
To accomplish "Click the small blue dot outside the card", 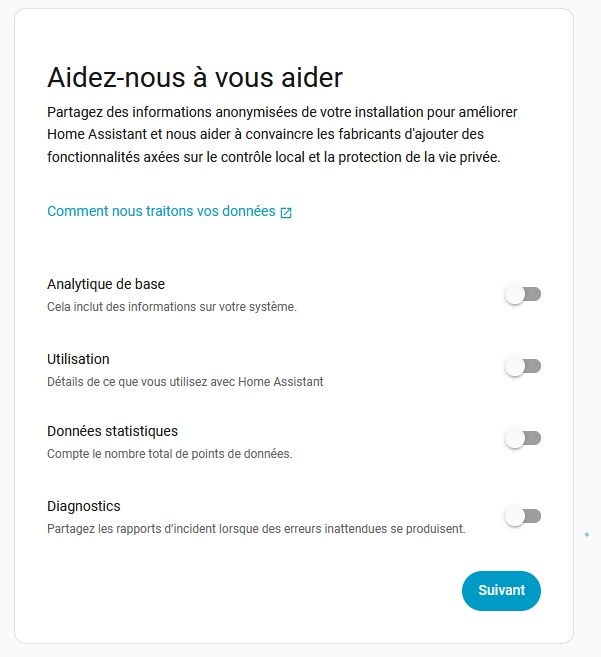I will [x=587, y=535].
